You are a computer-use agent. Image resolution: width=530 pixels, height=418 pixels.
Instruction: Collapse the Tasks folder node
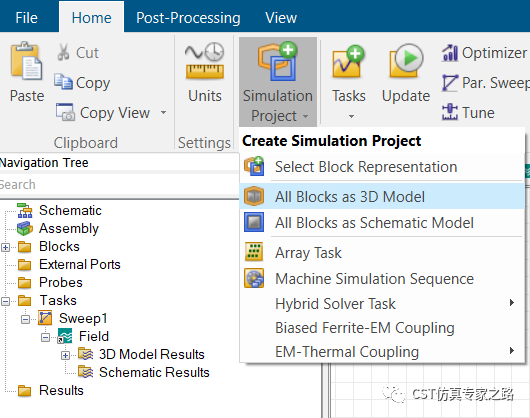coord(5,301)
